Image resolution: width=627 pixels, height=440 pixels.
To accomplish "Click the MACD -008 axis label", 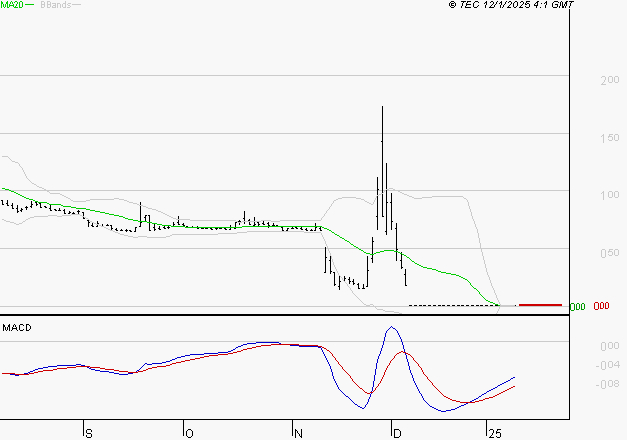I will pyautogui.click(x=607, y=384).
